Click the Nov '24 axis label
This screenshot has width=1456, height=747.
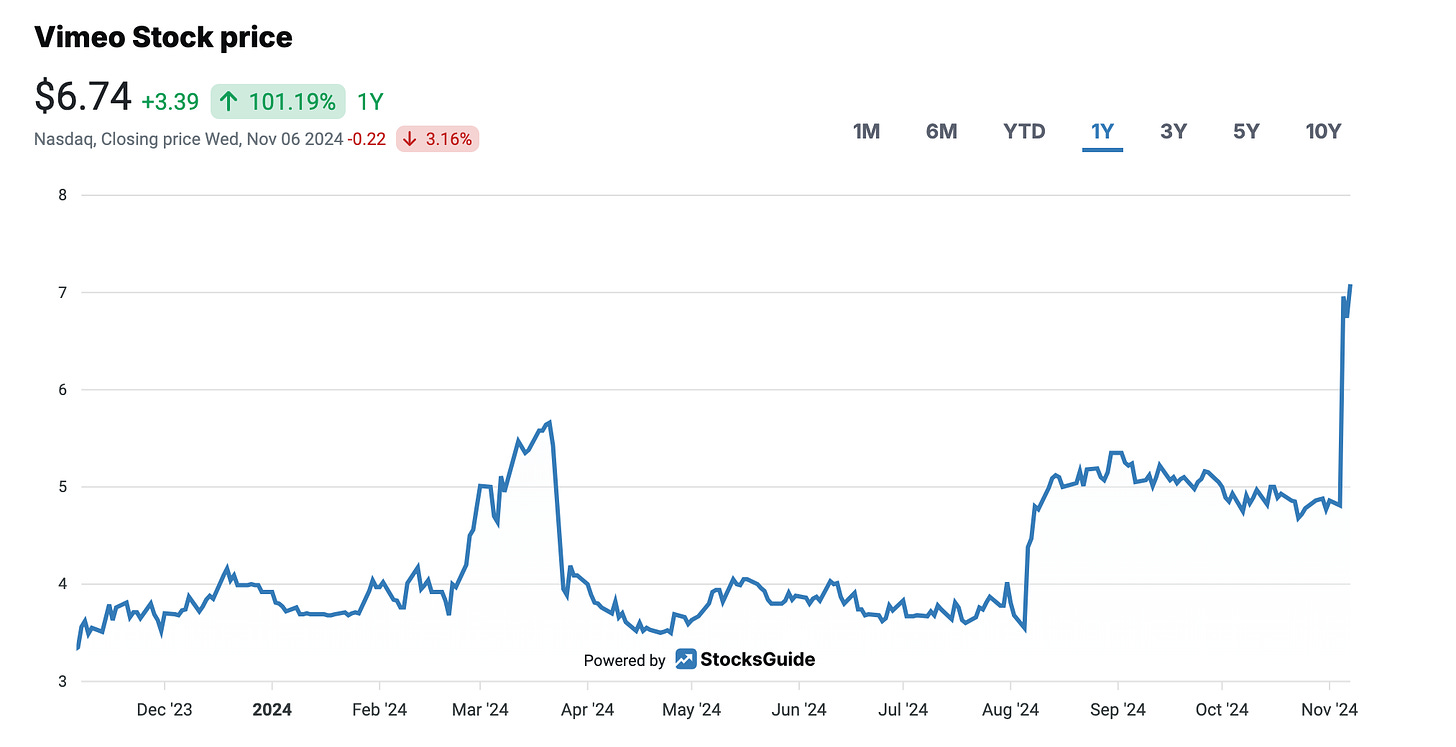pos(1329,710)
